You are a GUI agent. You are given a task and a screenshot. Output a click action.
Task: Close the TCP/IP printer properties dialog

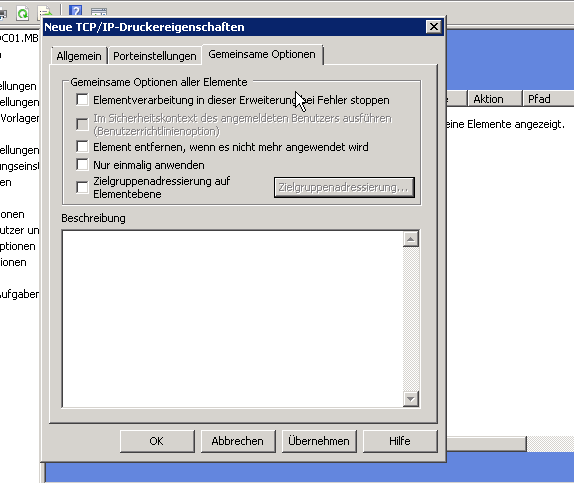point(434,27)
